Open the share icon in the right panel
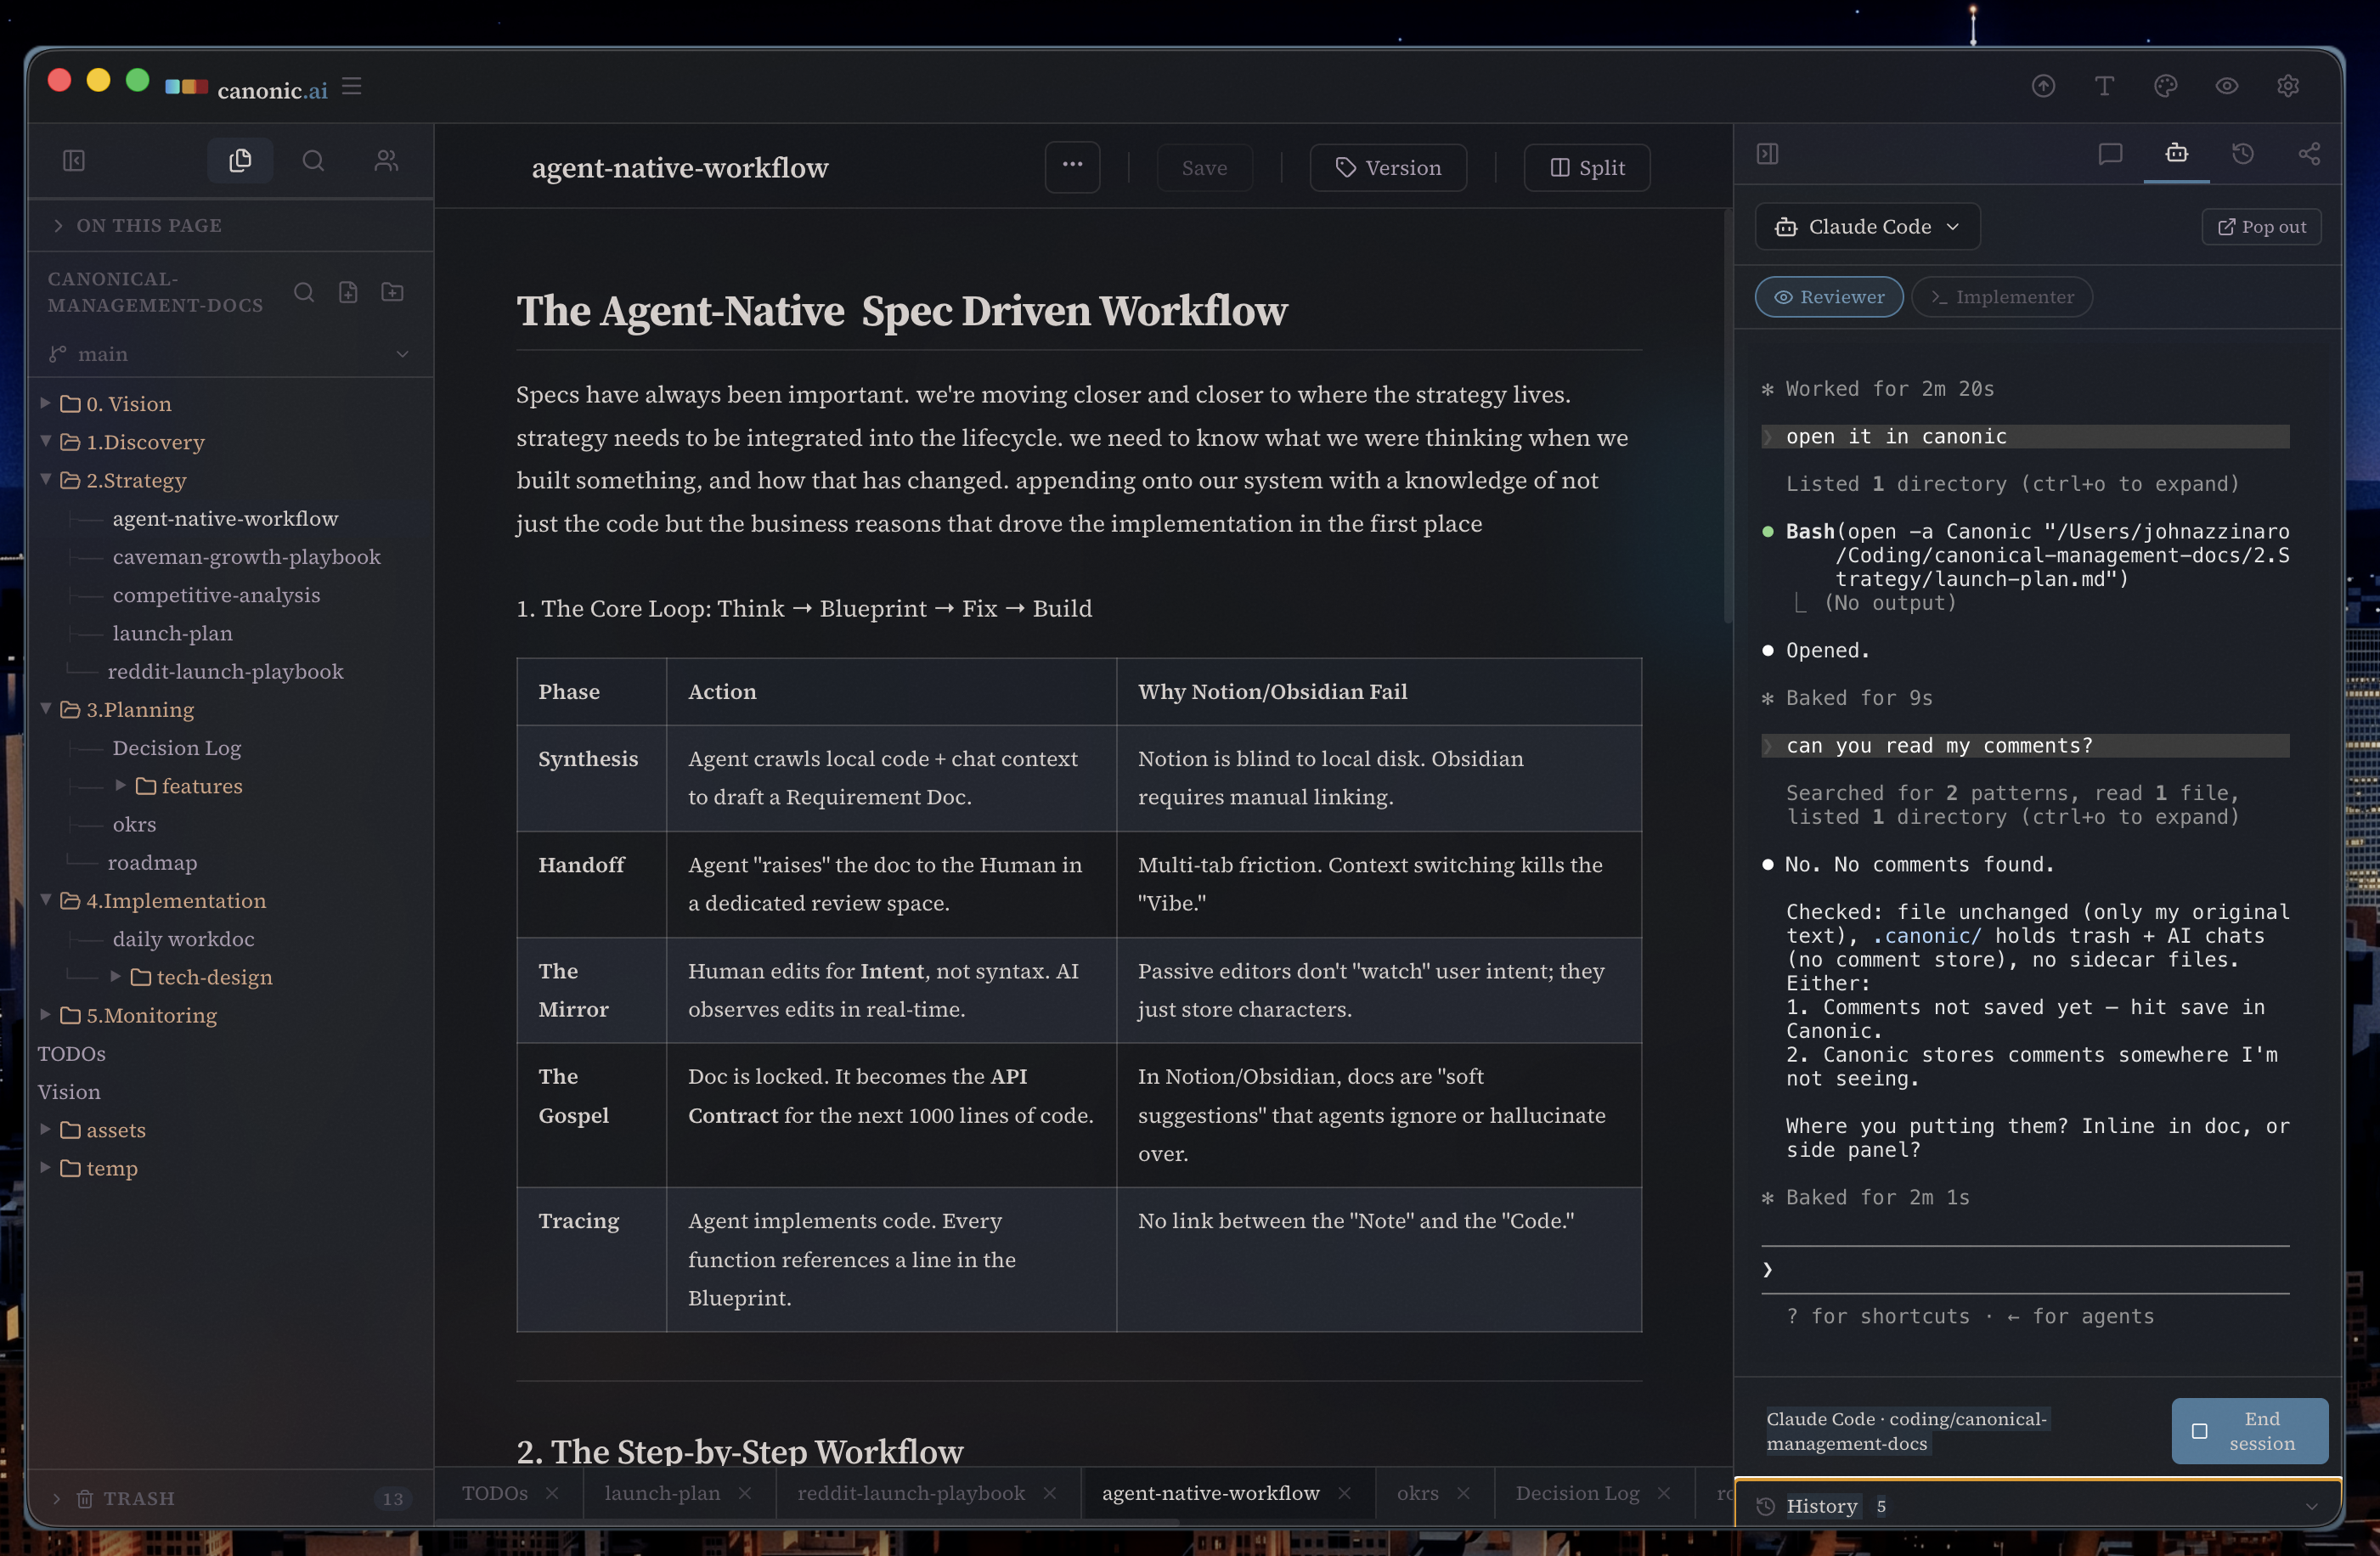 coord(2309,154)
